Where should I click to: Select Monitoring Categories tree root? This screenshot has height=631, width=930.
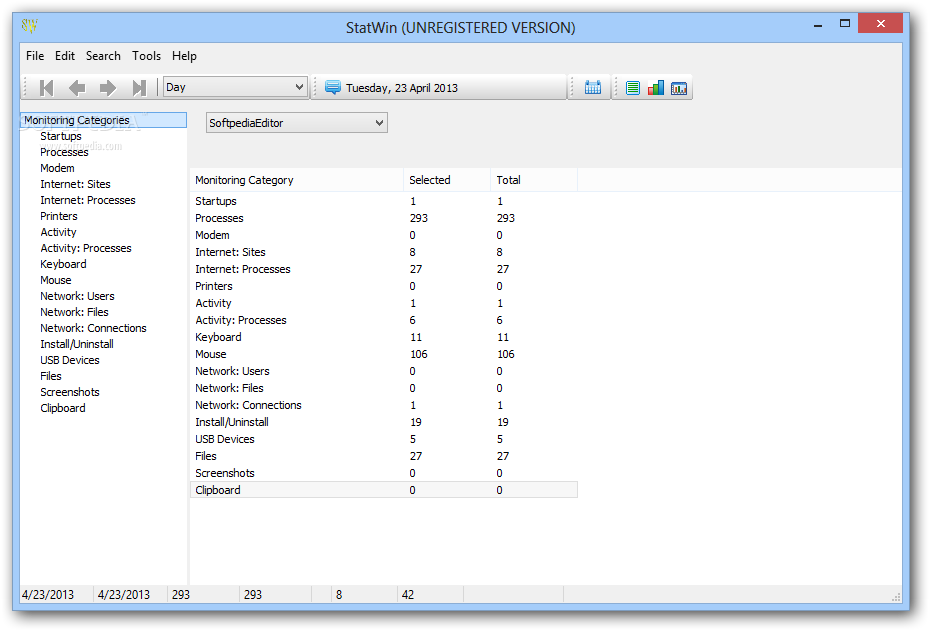point(103,120)
